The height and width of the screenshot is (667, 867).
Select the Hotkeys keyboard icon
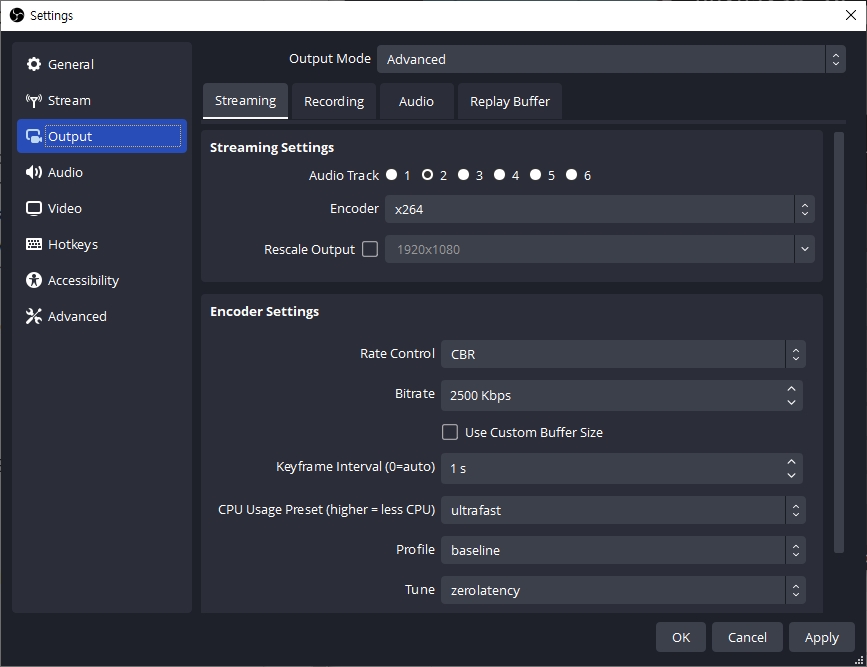(34, 245)
